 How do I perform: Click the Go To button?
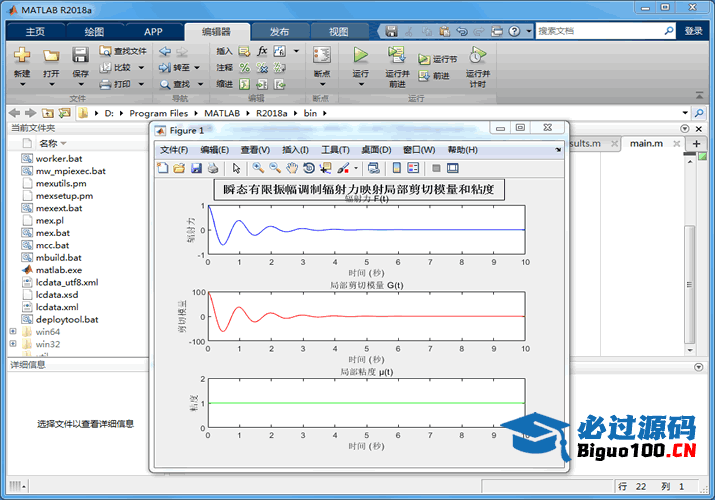tap(175, 67)
